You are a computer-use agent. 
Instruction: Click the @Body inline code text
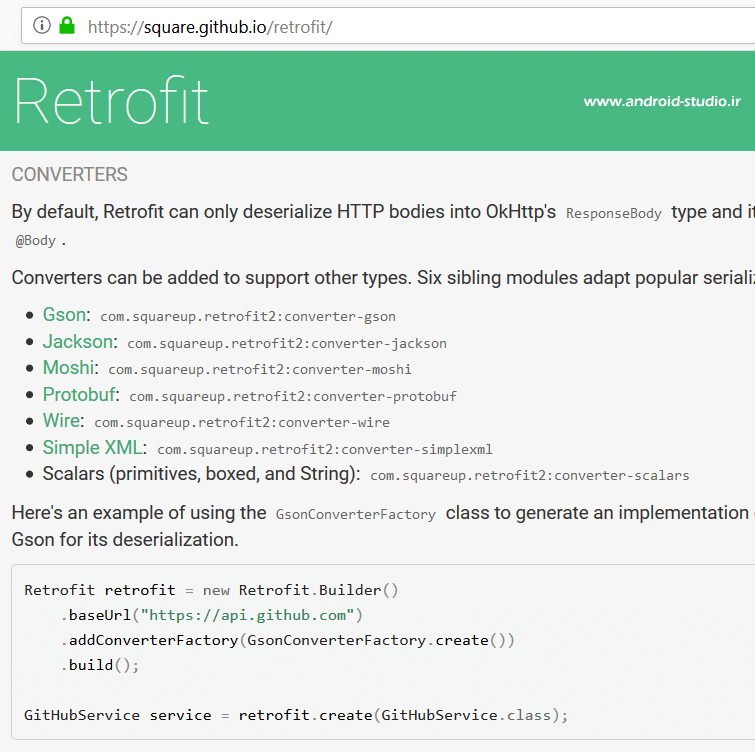[x=36, y=240]
